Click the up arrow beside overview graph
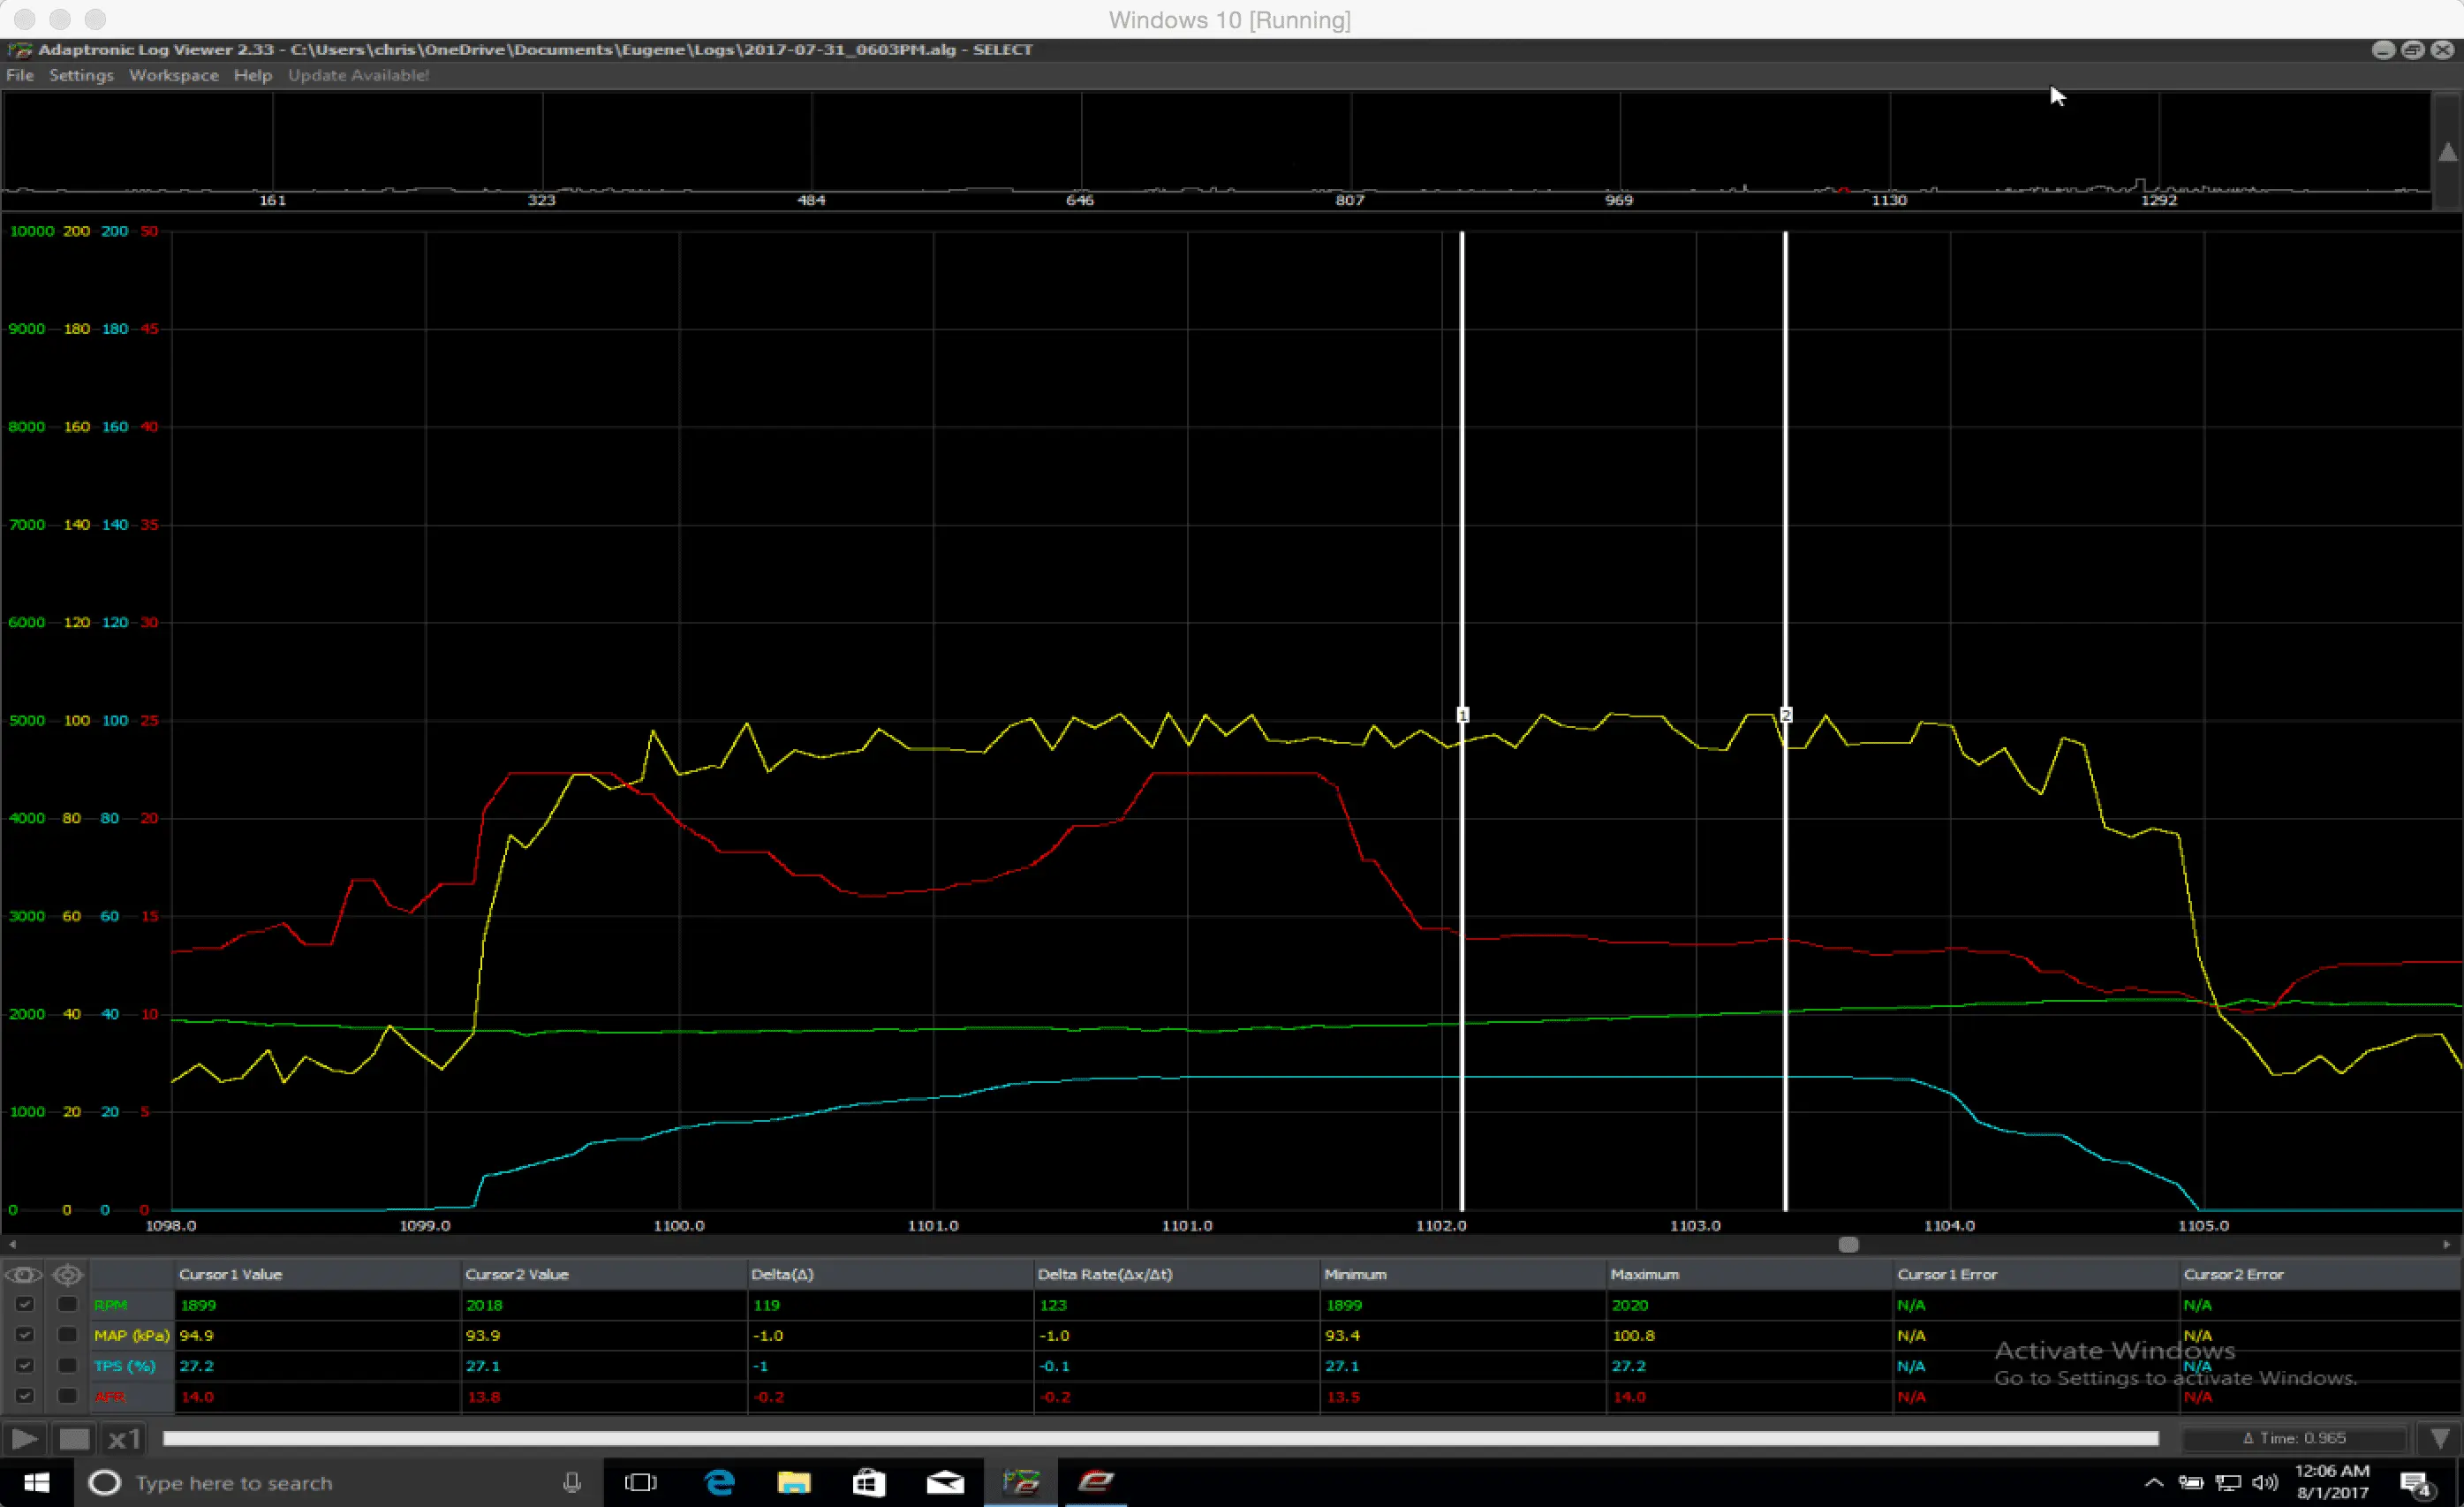 click(x=2446, y=152)
